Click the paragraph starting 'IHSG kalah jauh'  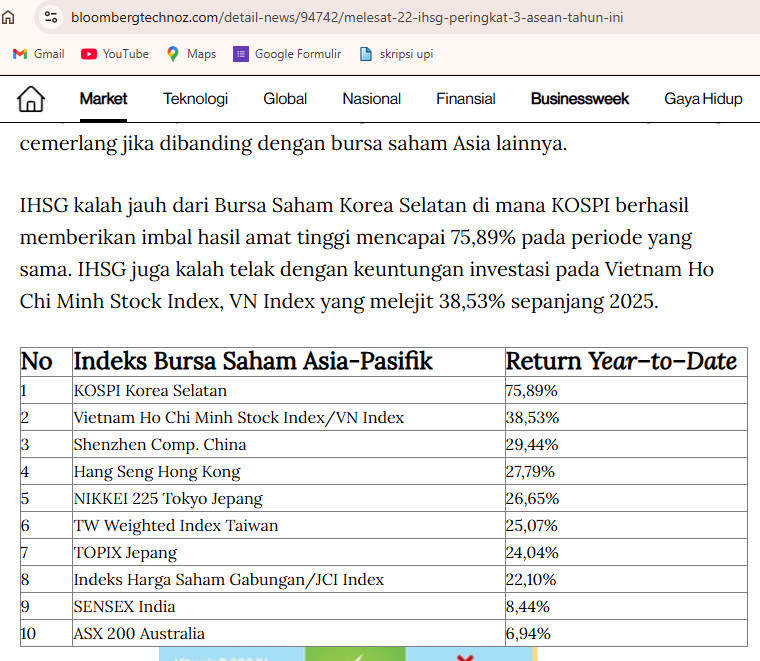[367, 253]
